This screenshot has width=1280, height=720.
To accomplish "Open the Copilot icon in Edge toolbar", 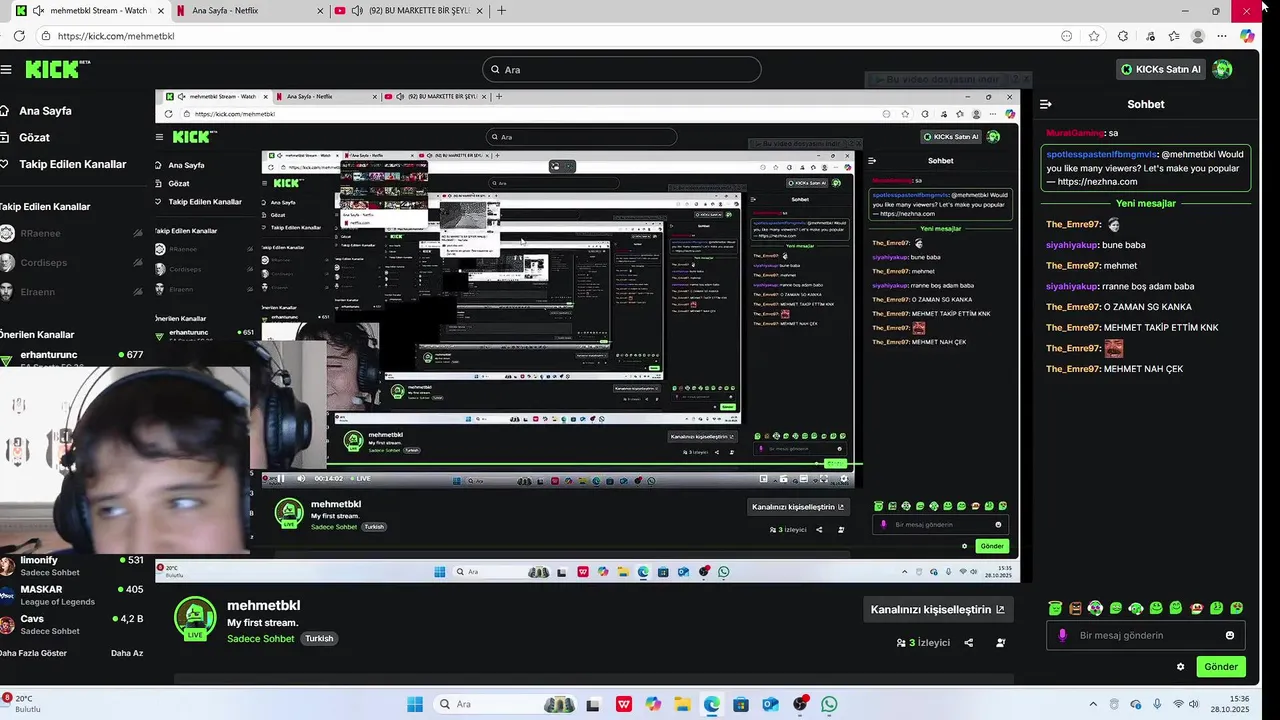I will (1247, 36).
